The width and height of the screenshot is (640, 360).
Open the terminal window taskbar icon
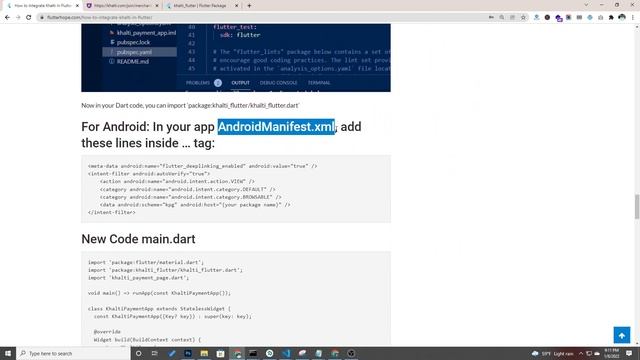coord(253,353)
